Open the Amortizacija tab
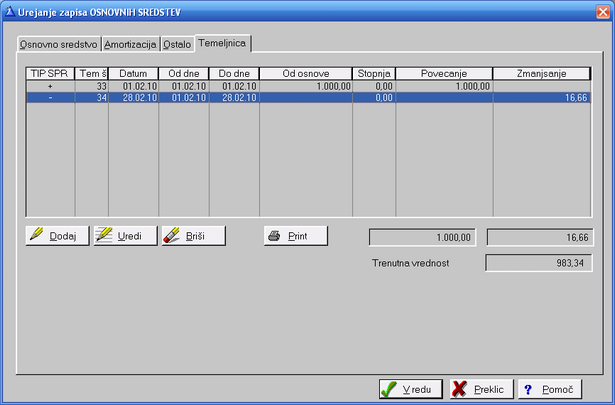 click(x=130, y=44)
